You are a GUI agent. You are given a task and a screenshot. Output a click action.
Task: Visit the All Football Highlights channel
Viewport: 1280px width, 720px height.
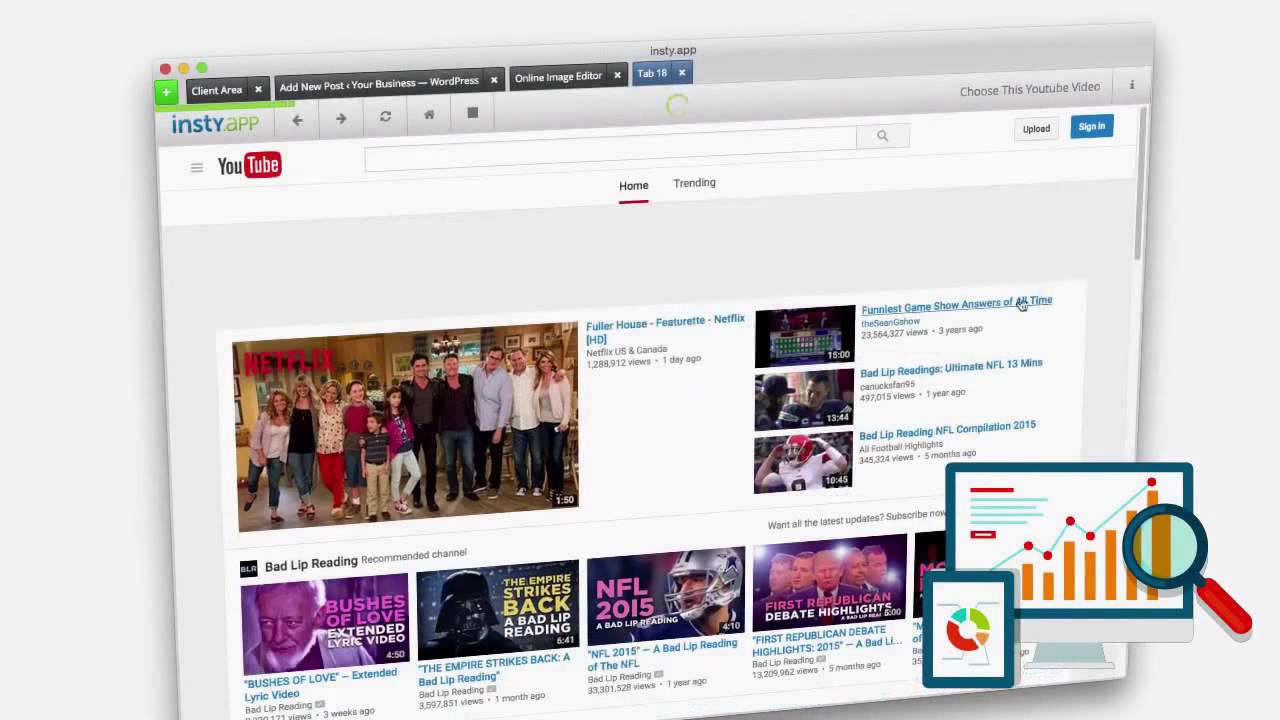901,446
